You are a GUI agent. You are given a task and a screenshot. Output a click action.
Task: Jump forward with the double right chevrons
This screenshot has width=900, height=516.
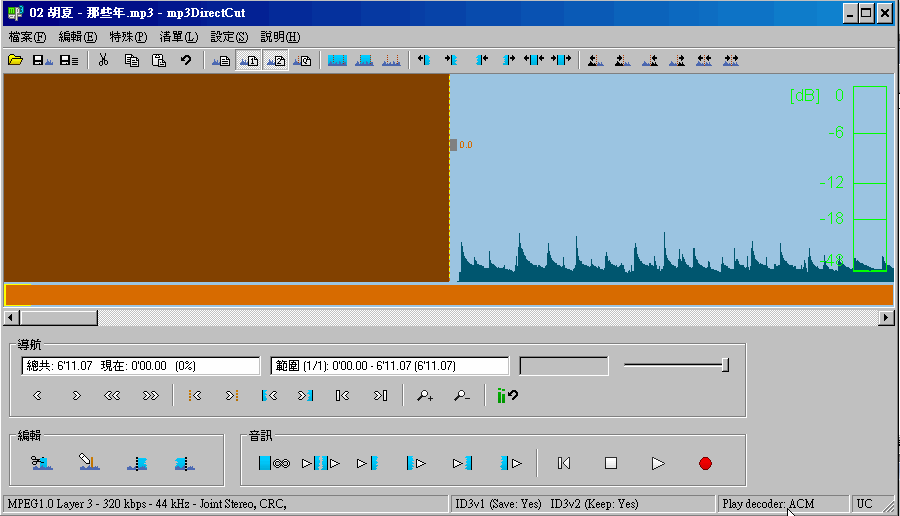click(150, 395)
